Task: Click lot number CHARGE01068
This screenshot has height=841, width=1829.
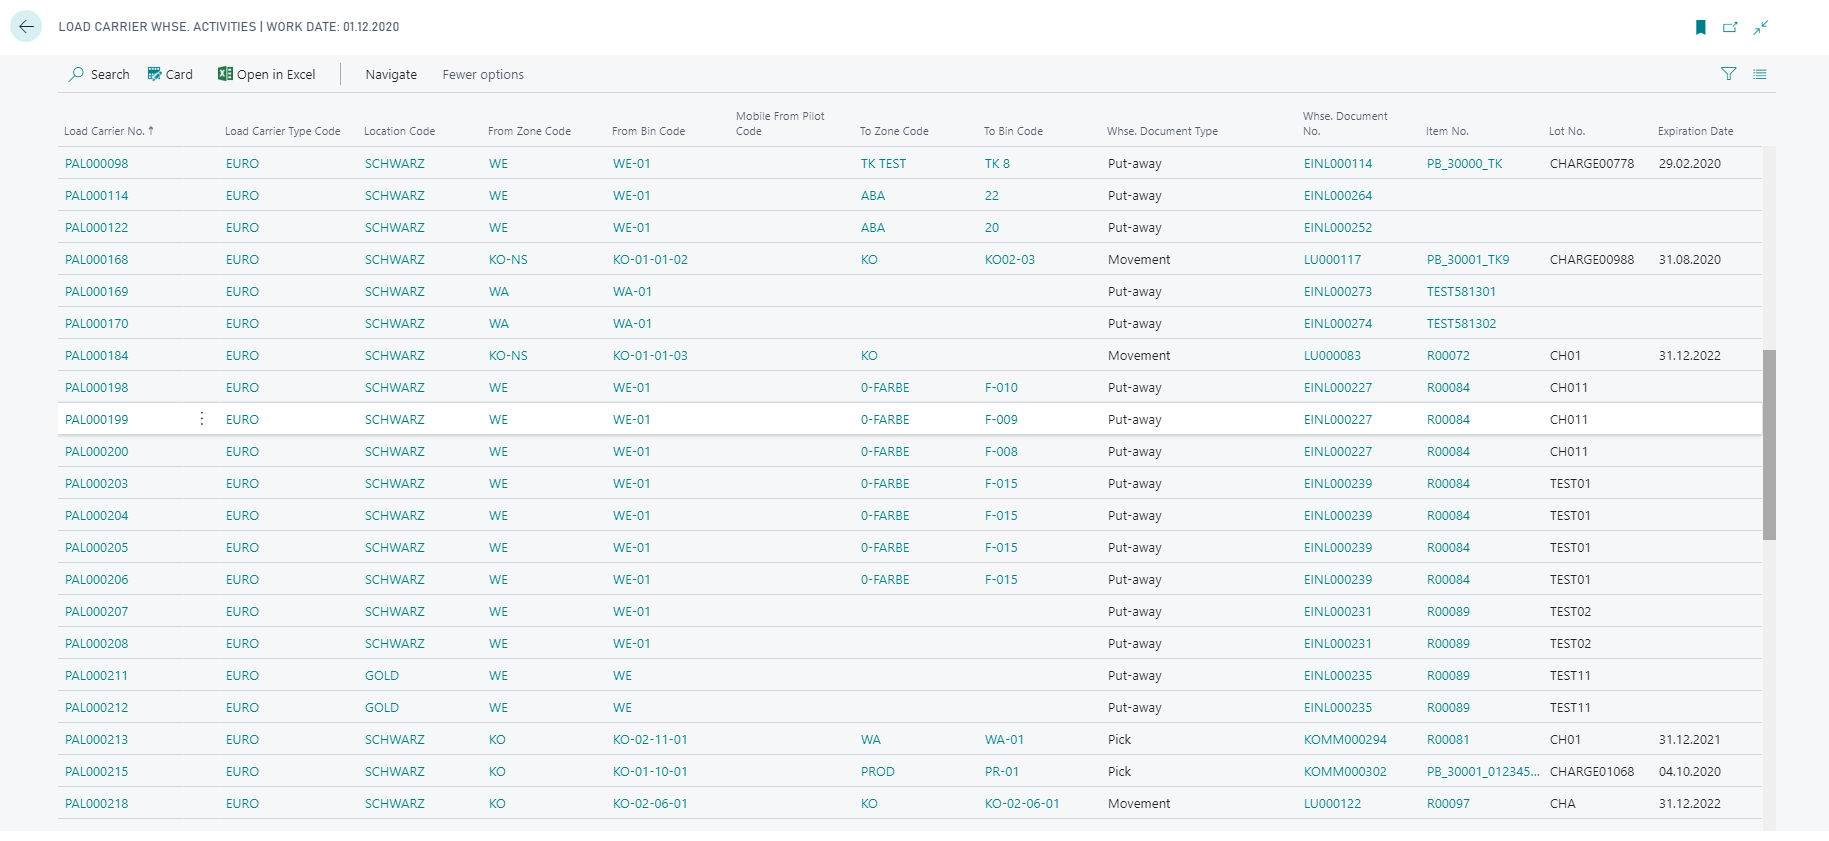Action: [1592, 771]
